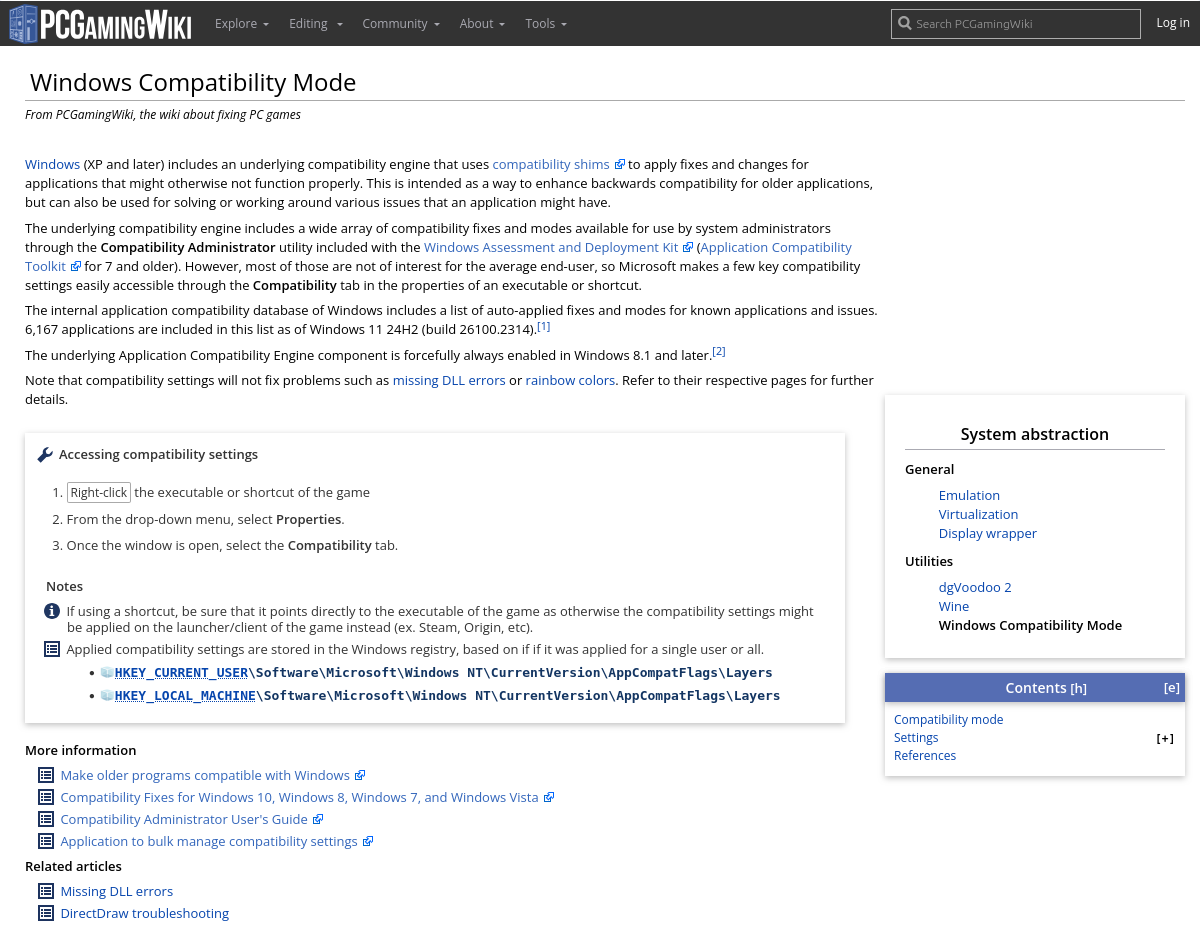The image size is (1200, 931).
Task: Open the PCGamingWiki logo home link
Action: click(x=100, y=23)
